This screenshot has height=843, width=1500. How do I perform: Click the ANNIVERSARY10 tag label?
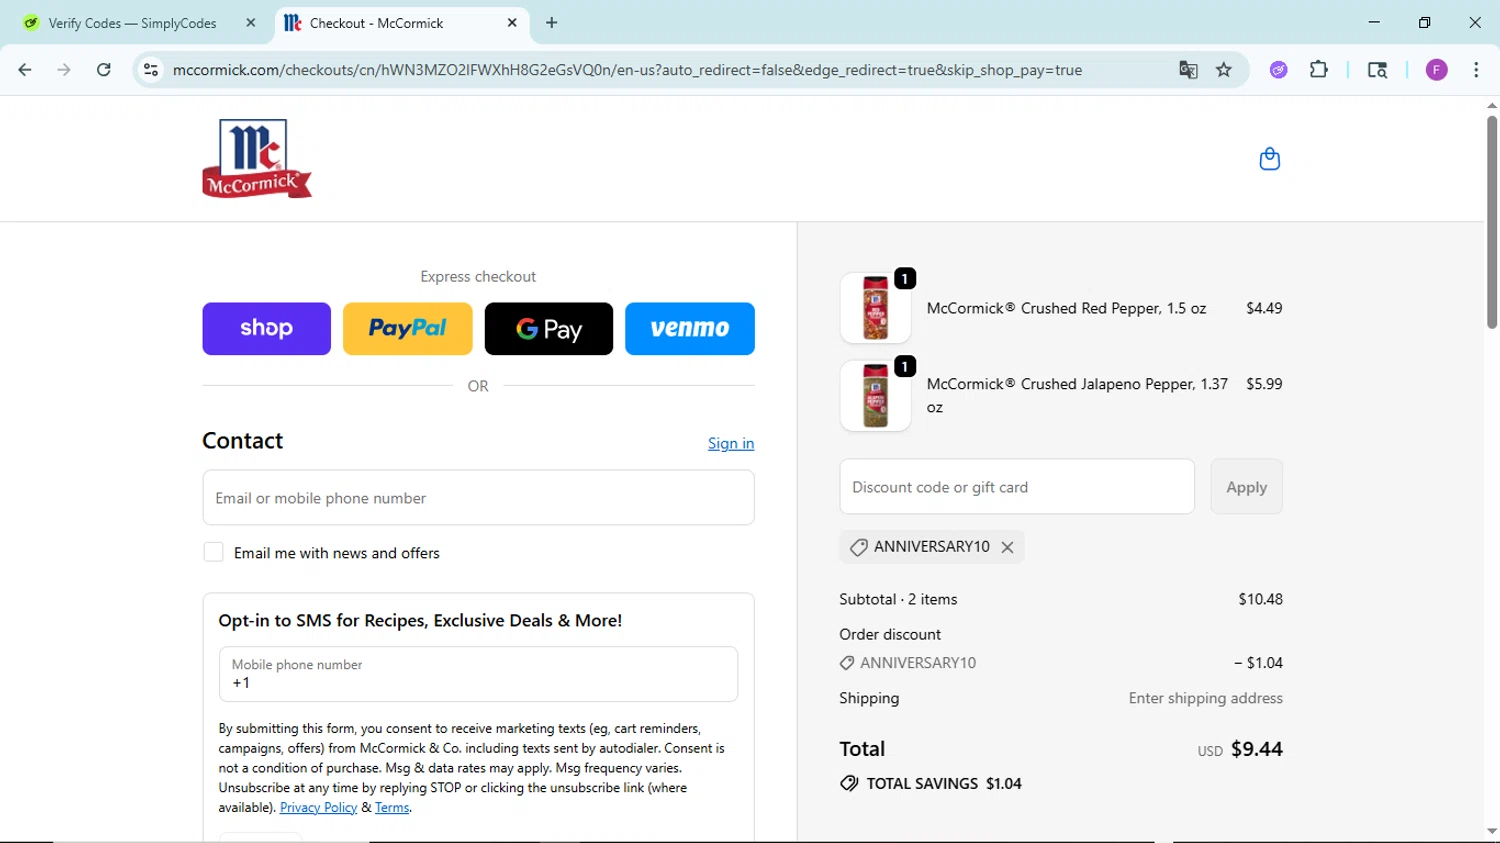point(932,547)
